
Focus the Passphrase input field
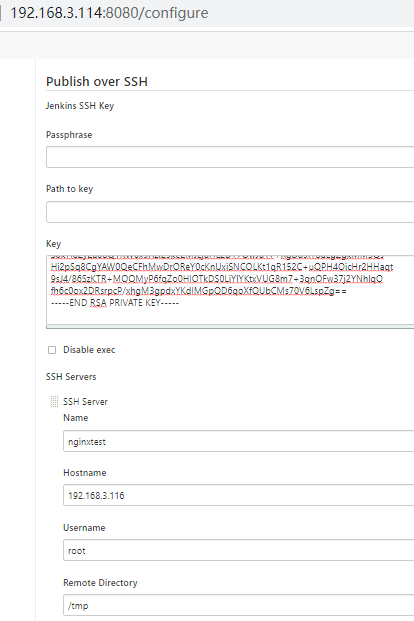tap(230, 157)
